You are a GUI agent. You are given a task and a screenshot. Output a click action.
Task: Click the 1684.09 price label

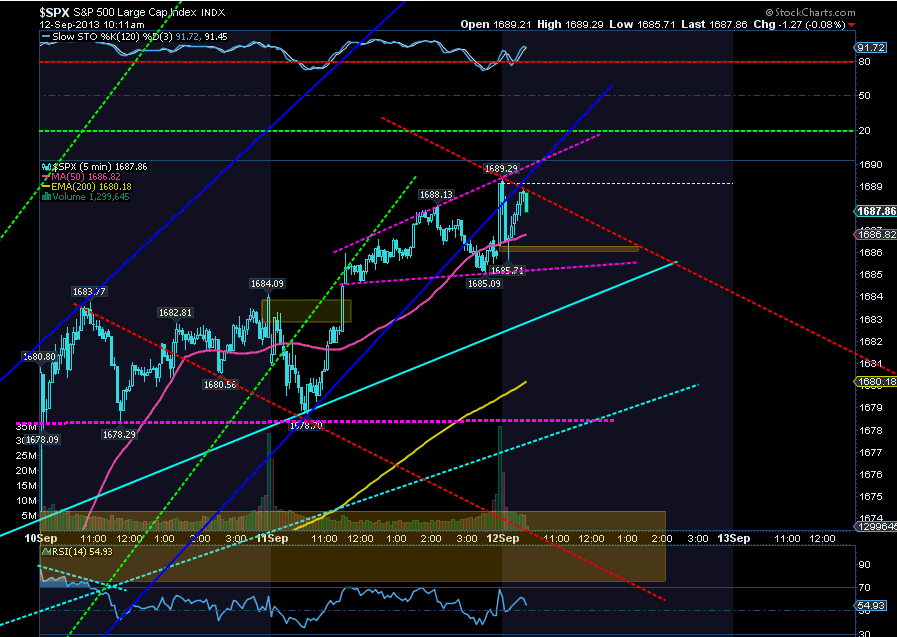coord(267,284)
